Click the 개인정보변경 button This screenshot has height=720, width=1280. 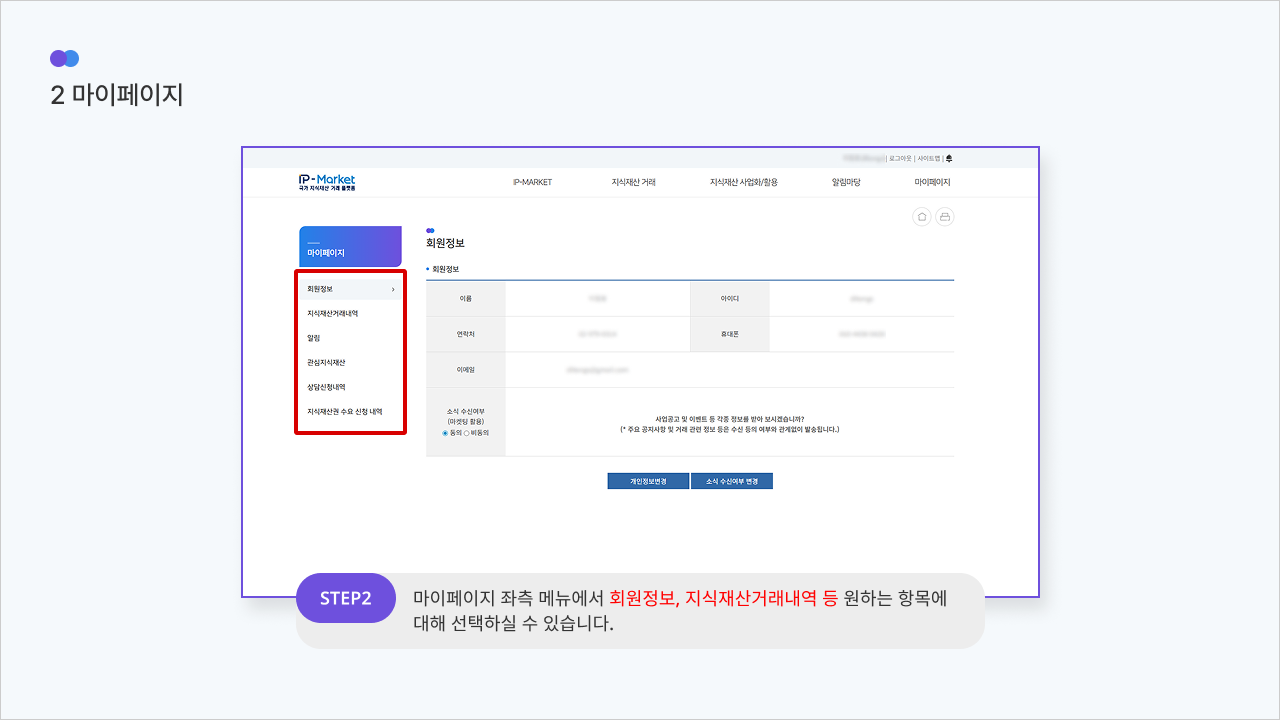(x=648, y=481)
